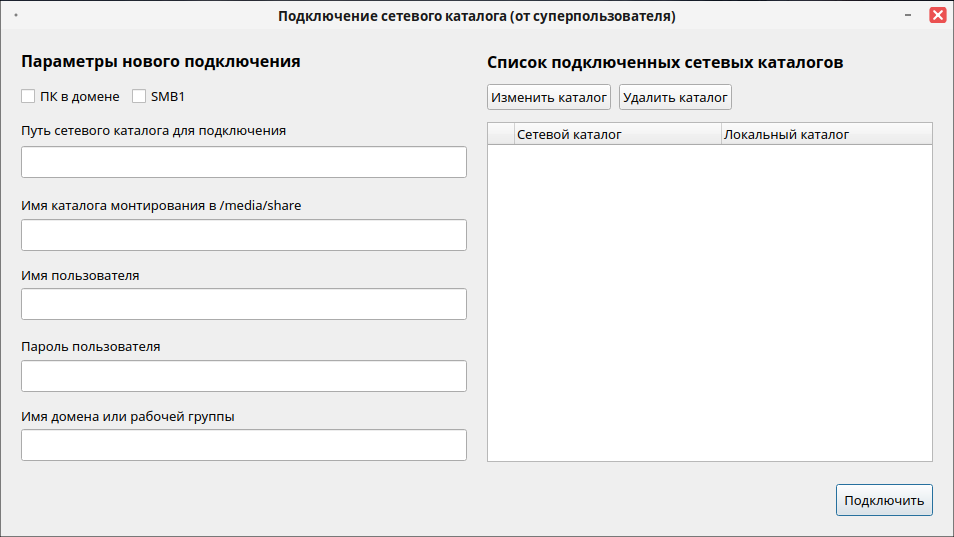The height and width of the screenshot is (537, 954).
Task: Sort by the "Сетевой каталог" column header
Action: [x=617, y=134]
